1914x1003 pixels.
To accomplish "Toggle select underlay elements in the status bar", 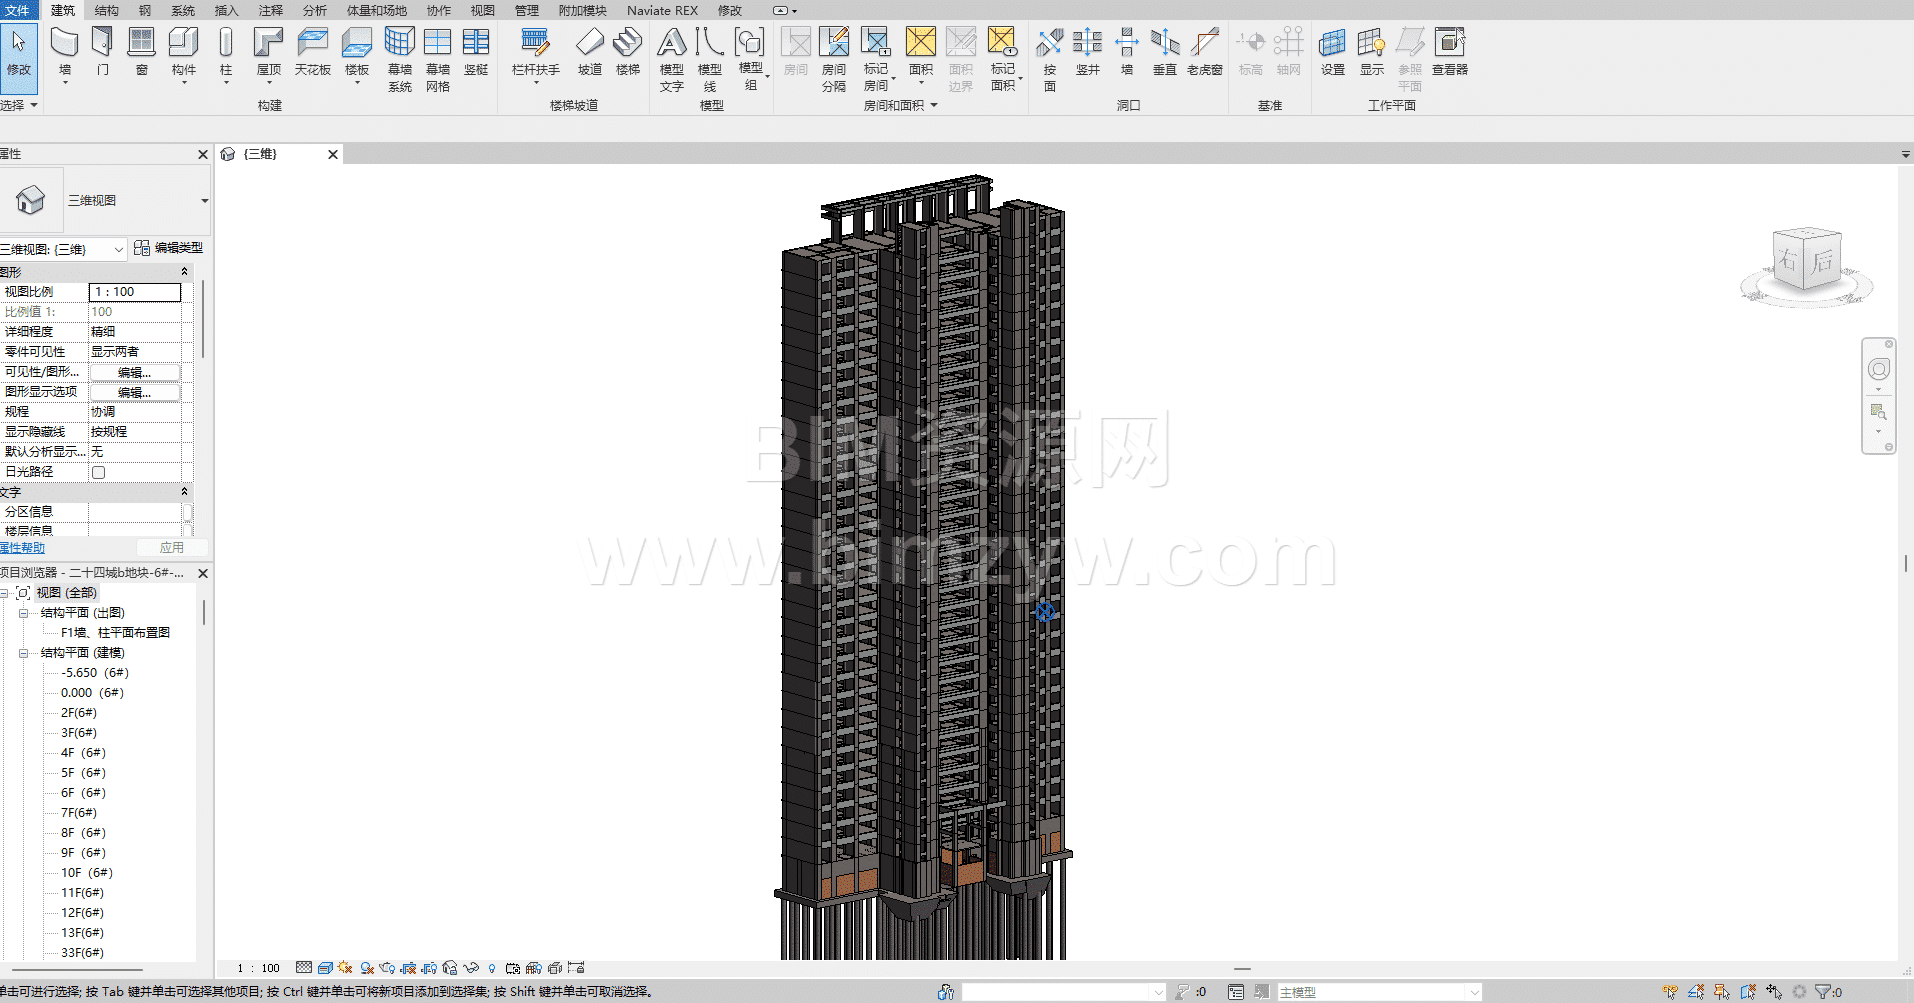I will [1696, 992].
